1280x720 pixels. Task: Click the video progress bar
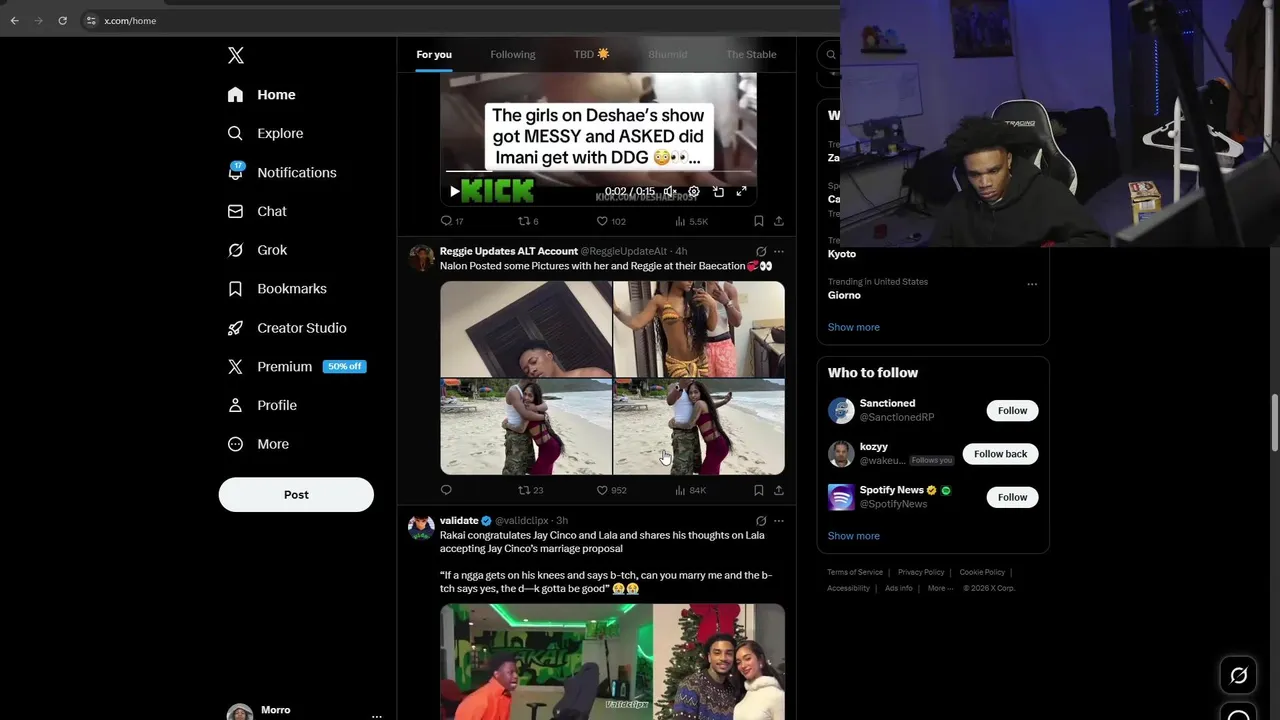[x=598, y=172]
